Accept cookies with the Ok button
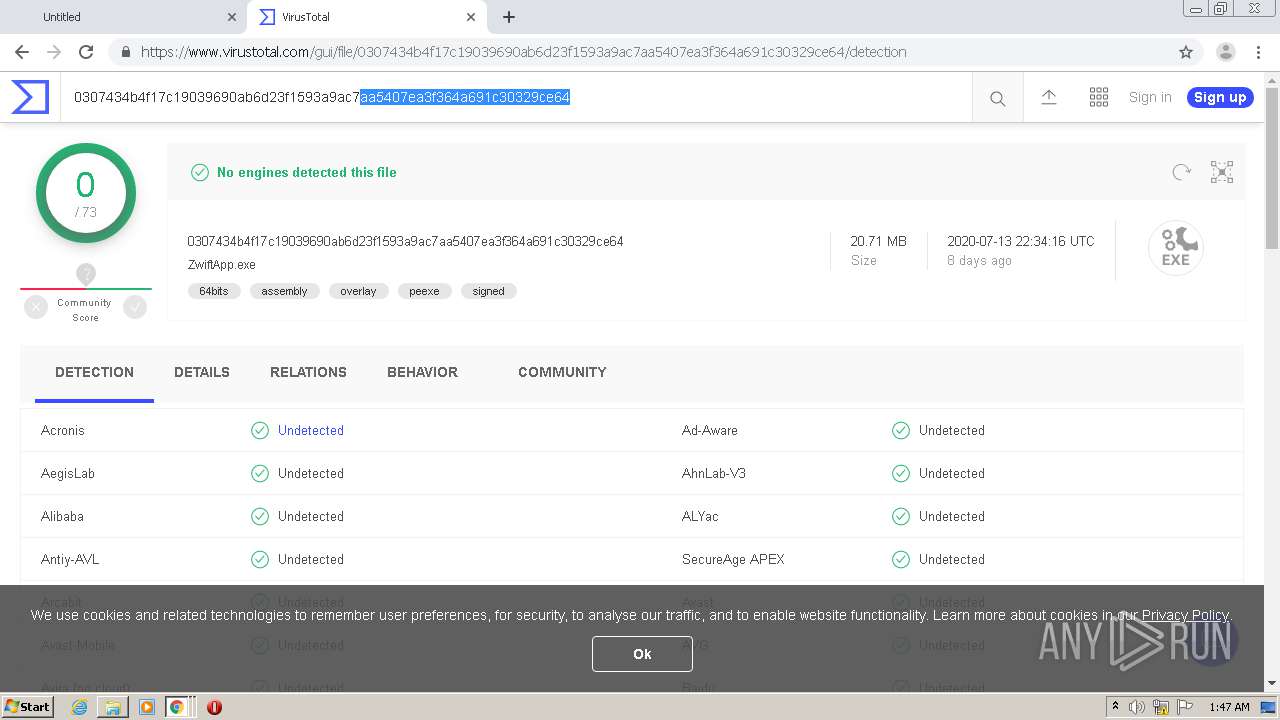This screenshot has height=720, width=1280. 642,654
